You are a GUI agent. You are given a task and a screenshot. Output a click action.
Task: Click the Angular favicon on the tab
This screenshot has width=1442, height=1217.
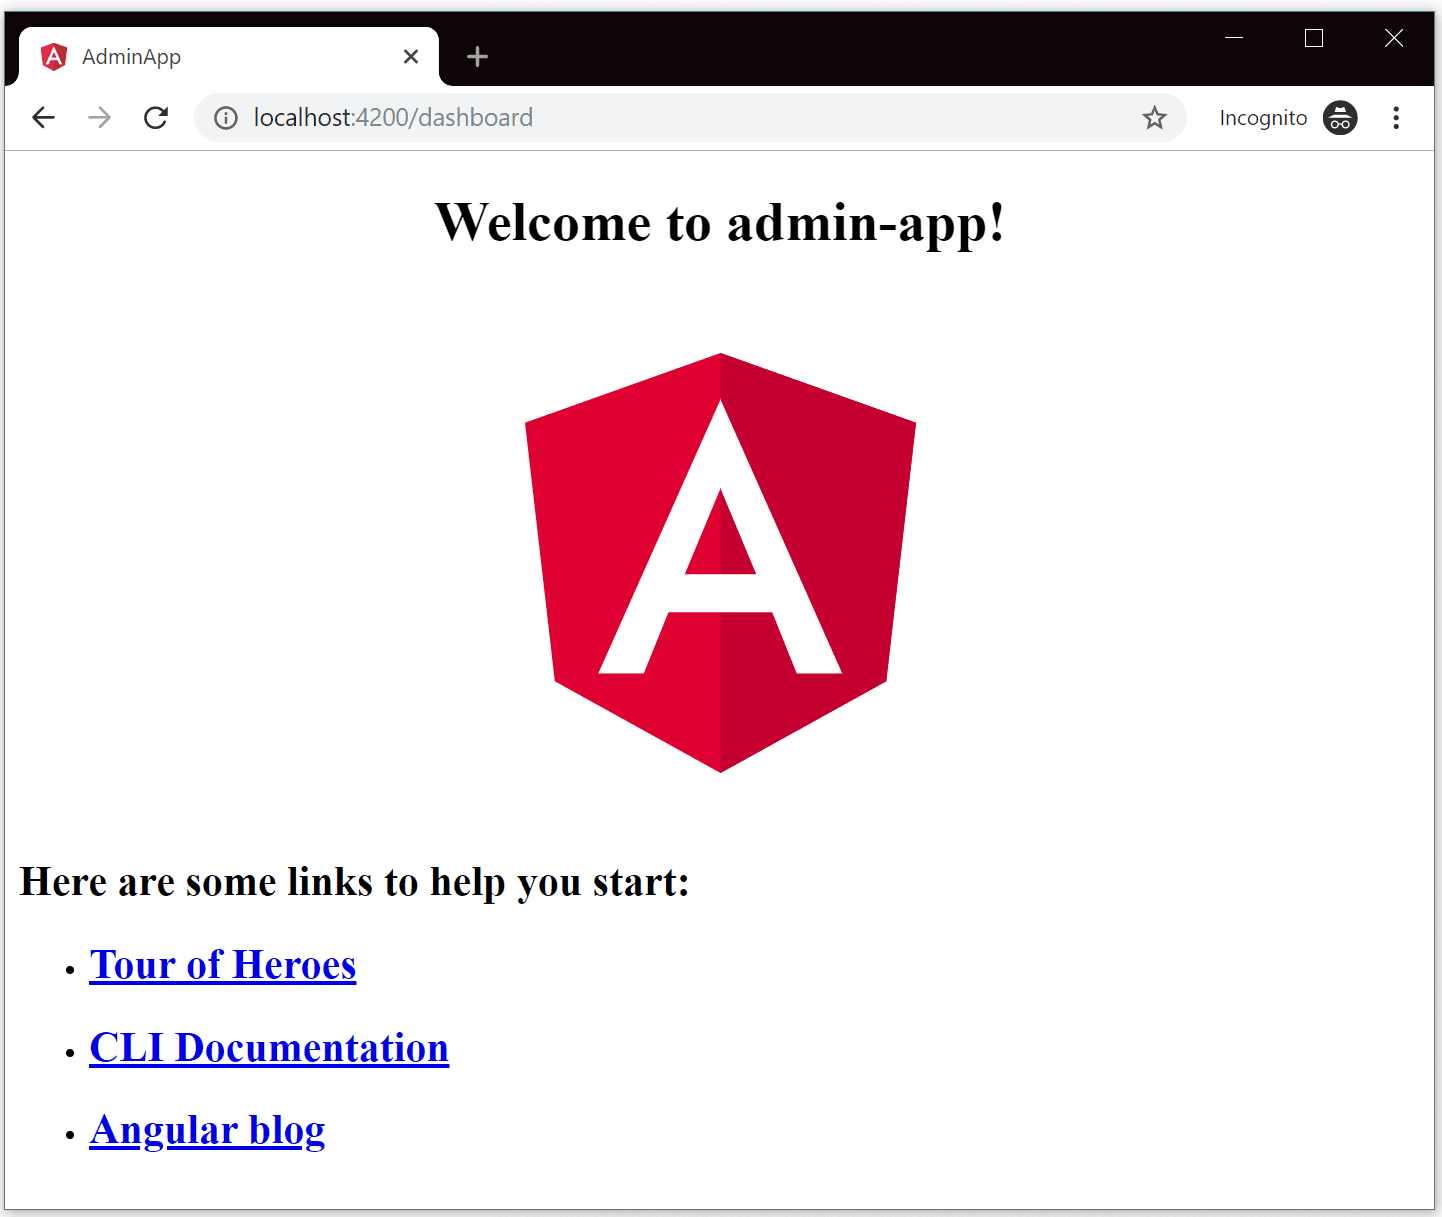54,57
